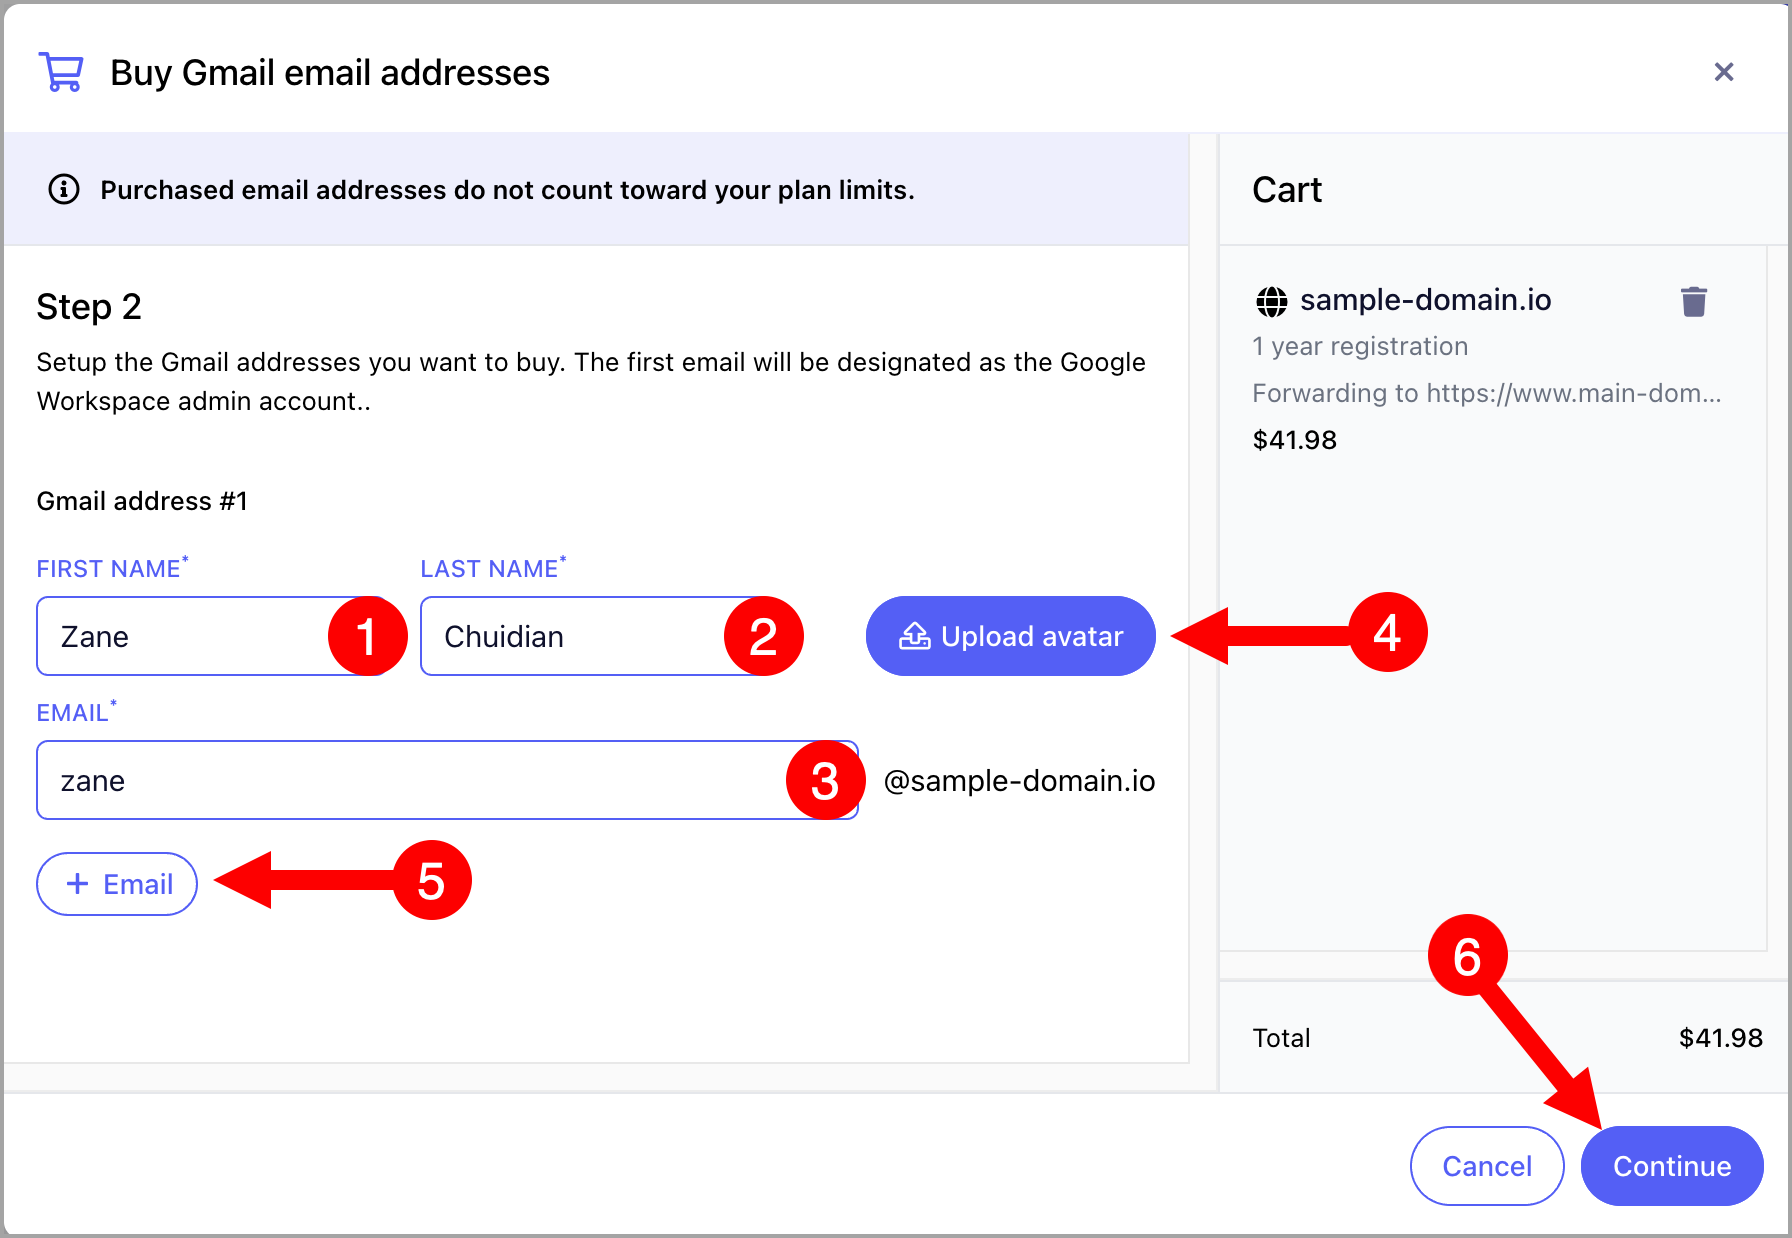Delete sample-domain.io from the cart

(1693, 301)
